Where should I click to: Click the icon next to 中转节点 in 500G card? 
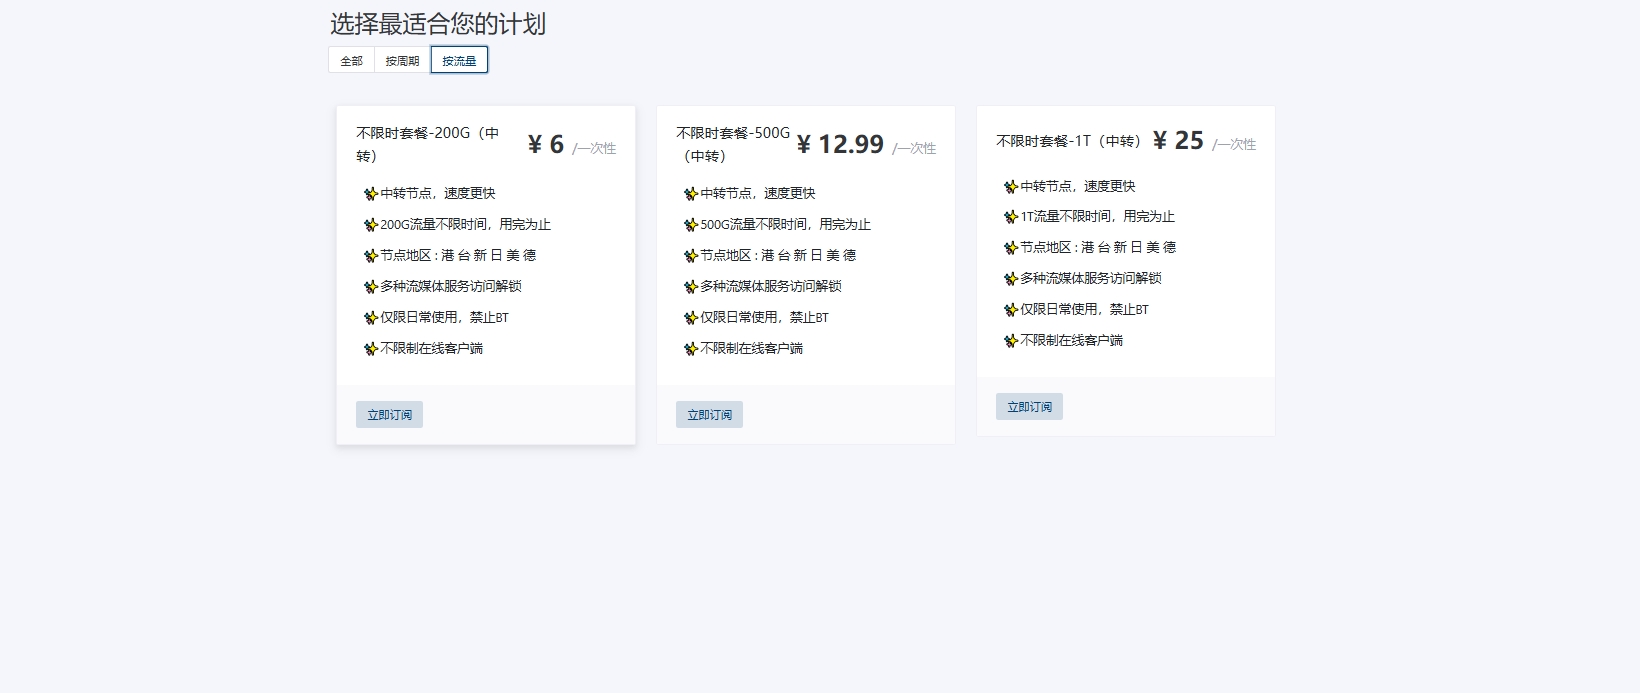click(x=691, y=194)
